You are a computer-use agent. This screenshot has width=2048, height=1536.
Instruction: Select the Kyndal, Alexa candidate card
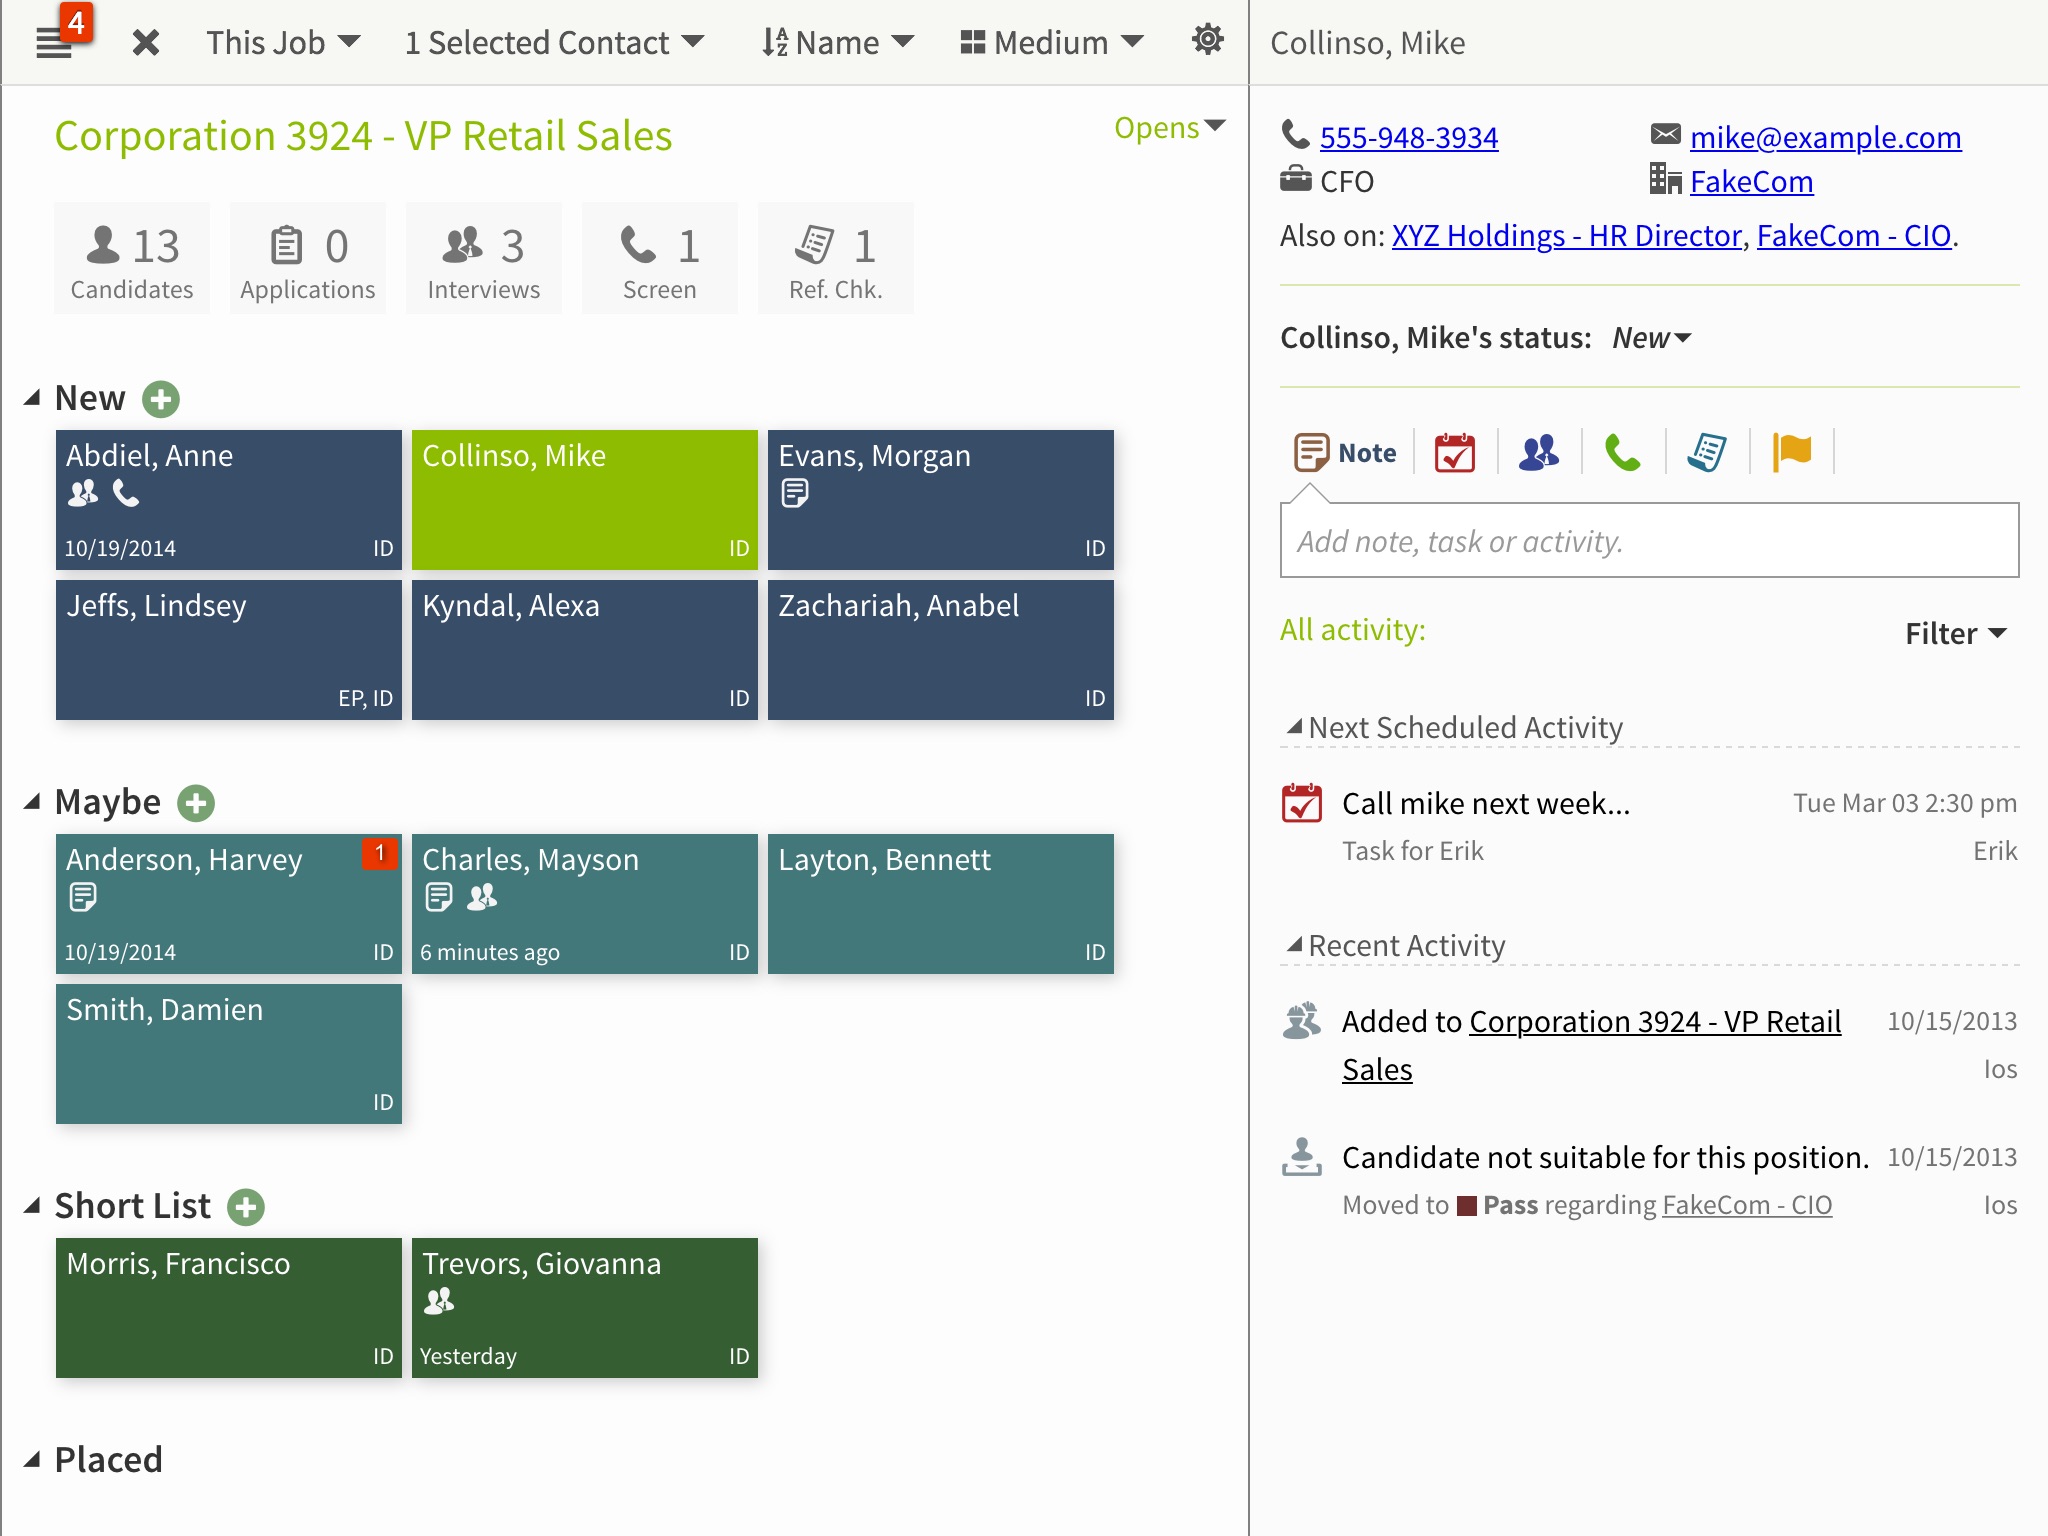pyautogui.click(x=585, y=650)
